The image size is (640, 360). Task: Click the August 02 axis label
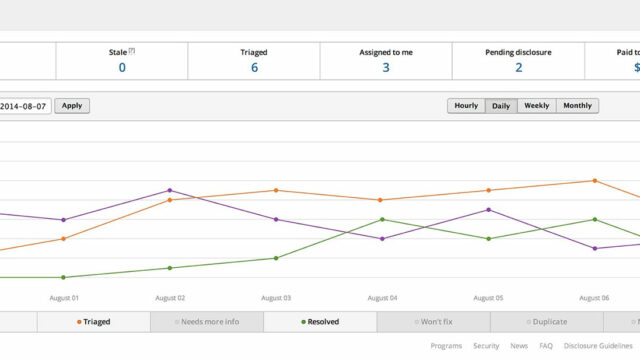(170, 298)
